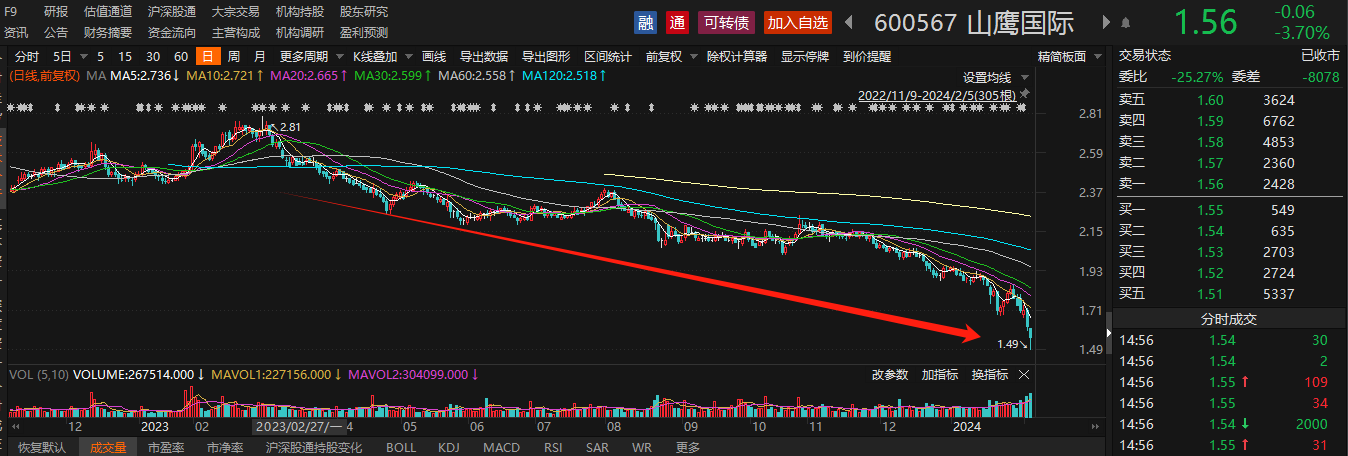Click the 区间统计 range statistics button
The image size is (1348, 456).
coord(608,57)
